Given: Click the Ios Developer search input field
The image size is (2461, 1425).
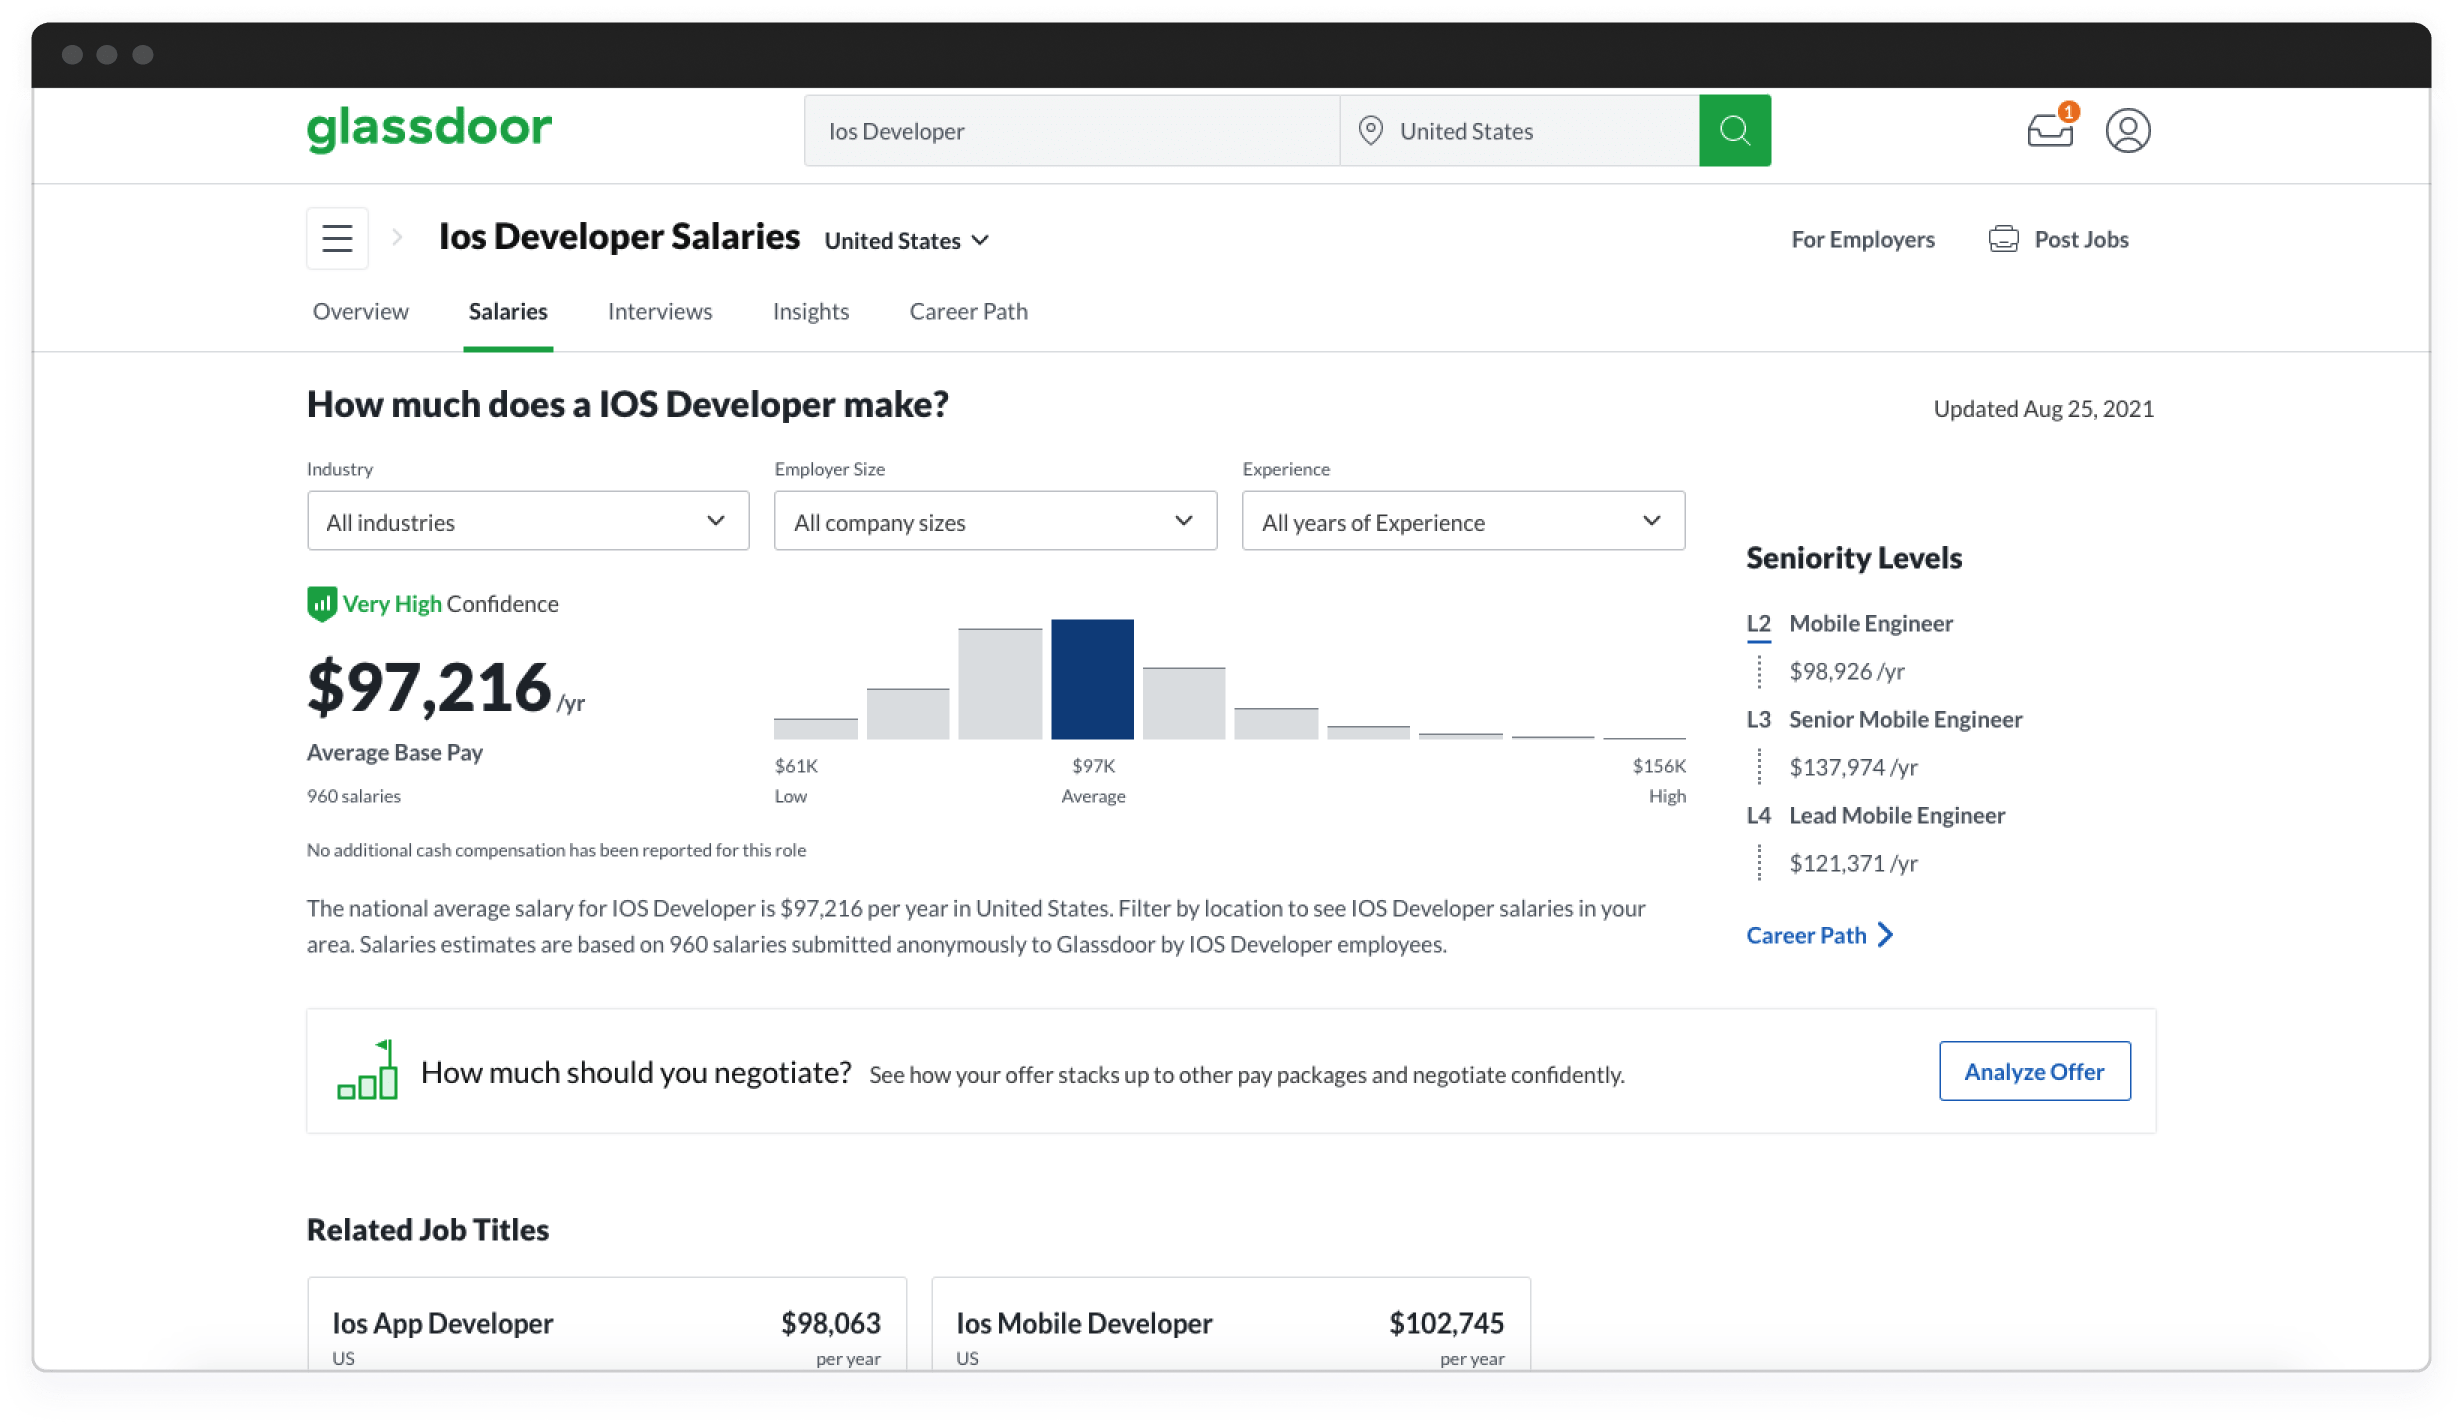Looking at the screenshot, I should 1070,130.
